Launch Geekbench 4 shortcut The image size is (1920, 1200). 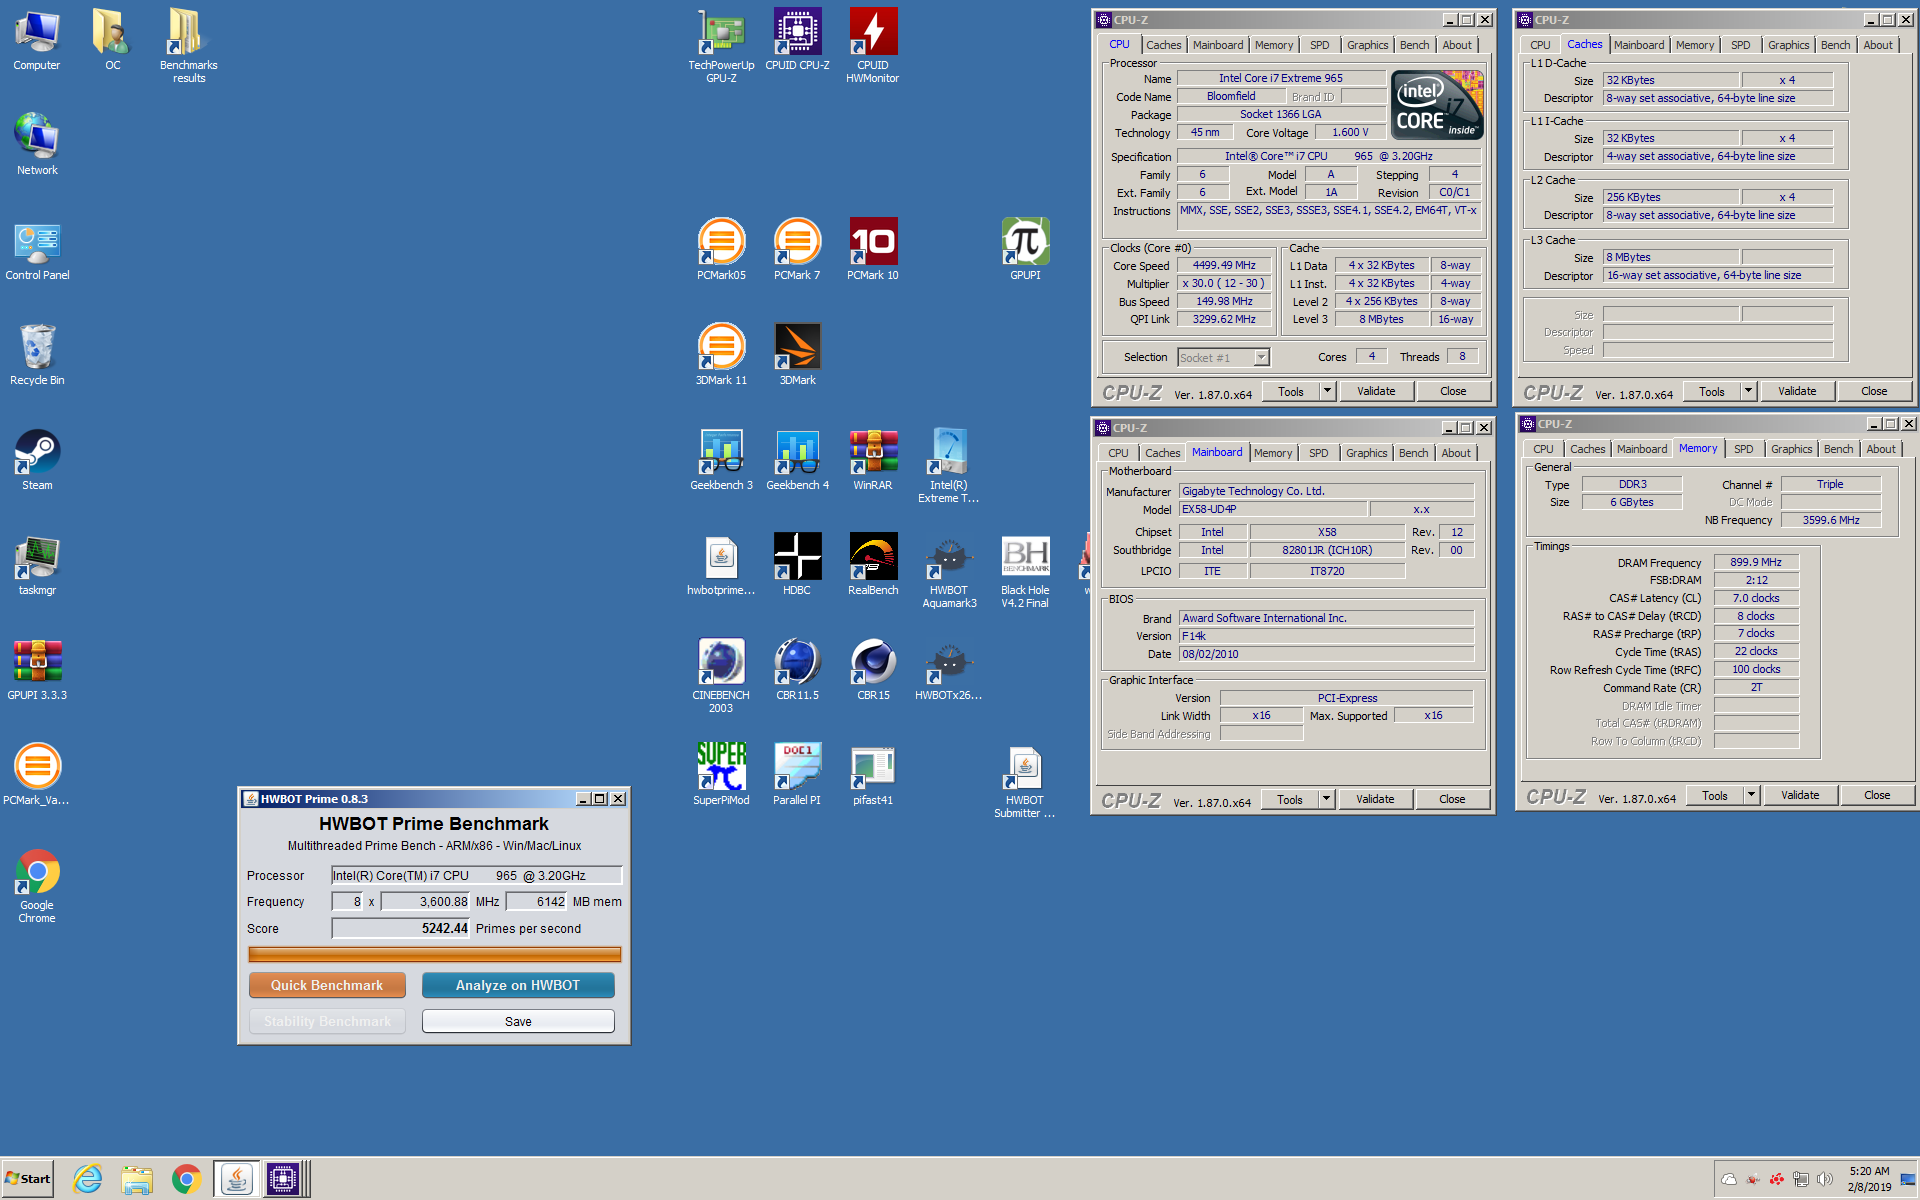pos(797,460)
